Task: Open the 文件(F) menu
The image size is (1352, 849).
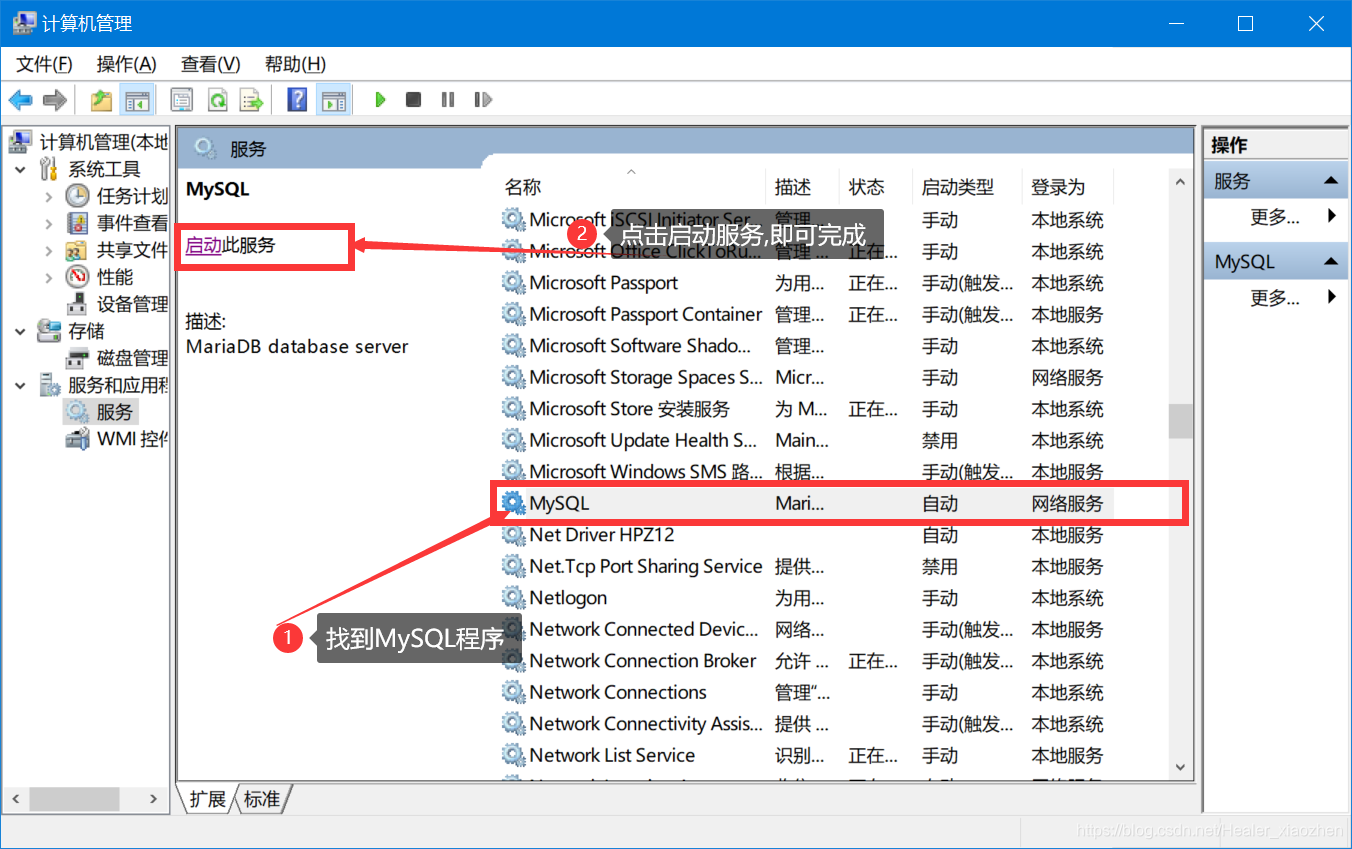Action: click(x=44, y=64)
